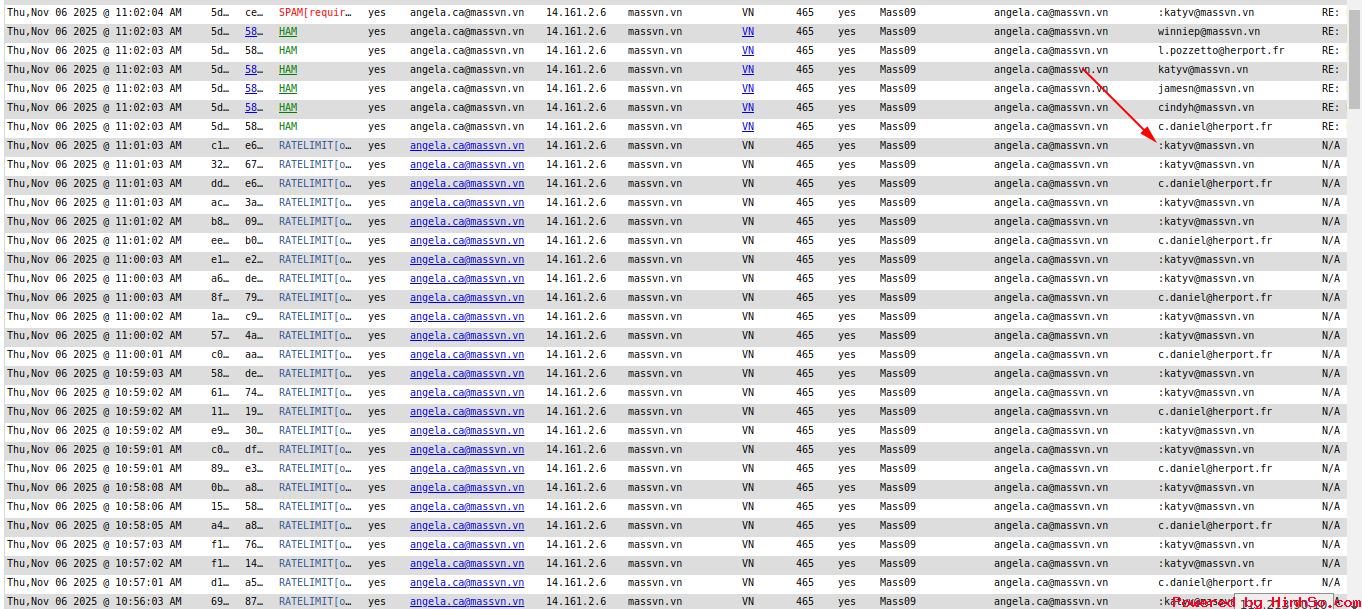This screenshot has width=1362, height=609.
Task: Click the 10:56:03 AM row's angela.ca@massvn.vn link
Action: click(466, 602)
